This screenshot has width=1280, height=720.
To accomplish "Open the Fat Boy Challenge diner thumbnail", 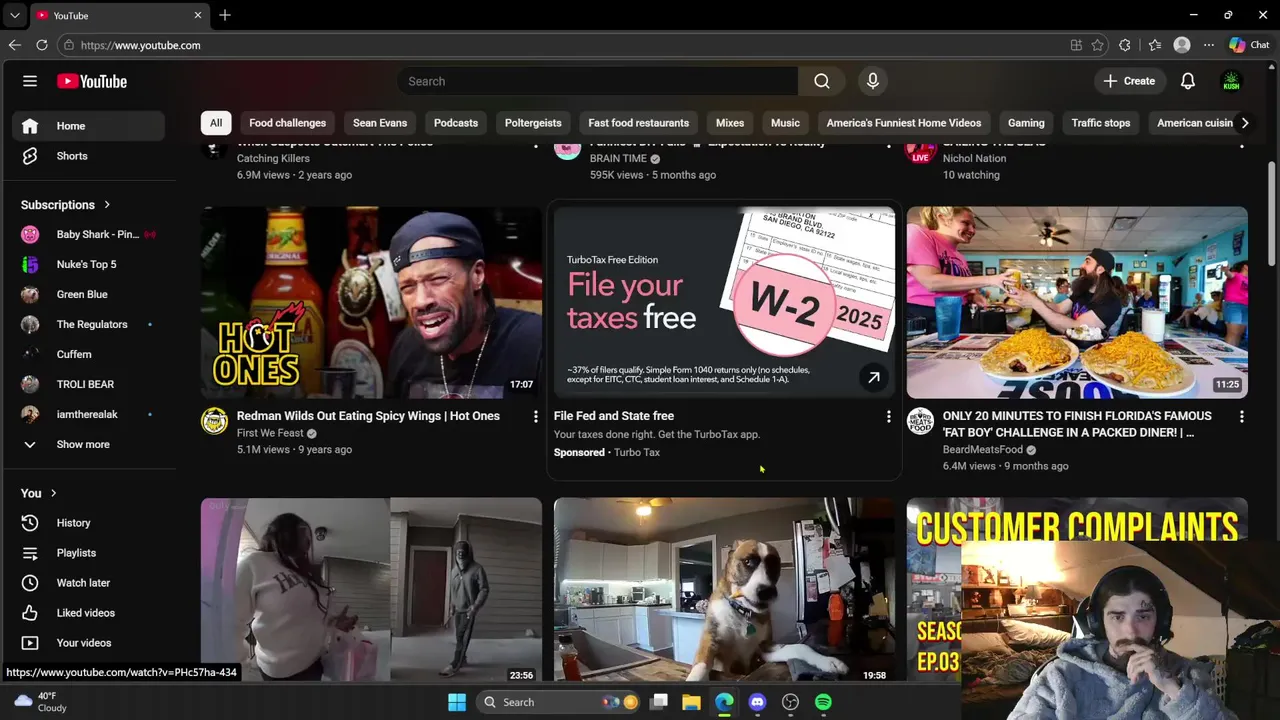I will (x=1077, y=302).
